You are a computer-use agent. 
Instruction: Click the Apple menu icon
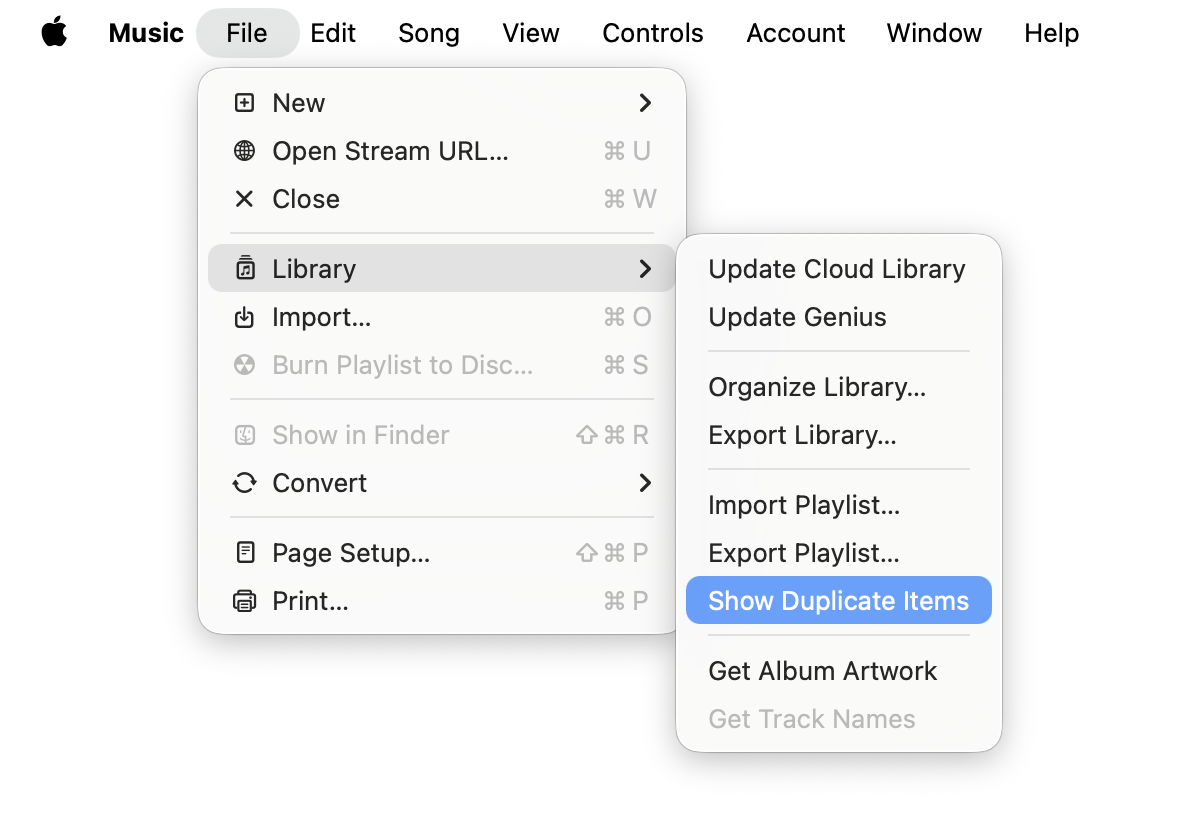(x=55, y=32)
